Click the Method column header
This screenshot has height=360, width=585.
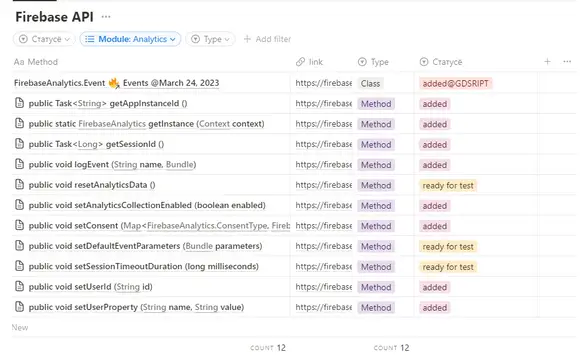click(x=36, y=62)
